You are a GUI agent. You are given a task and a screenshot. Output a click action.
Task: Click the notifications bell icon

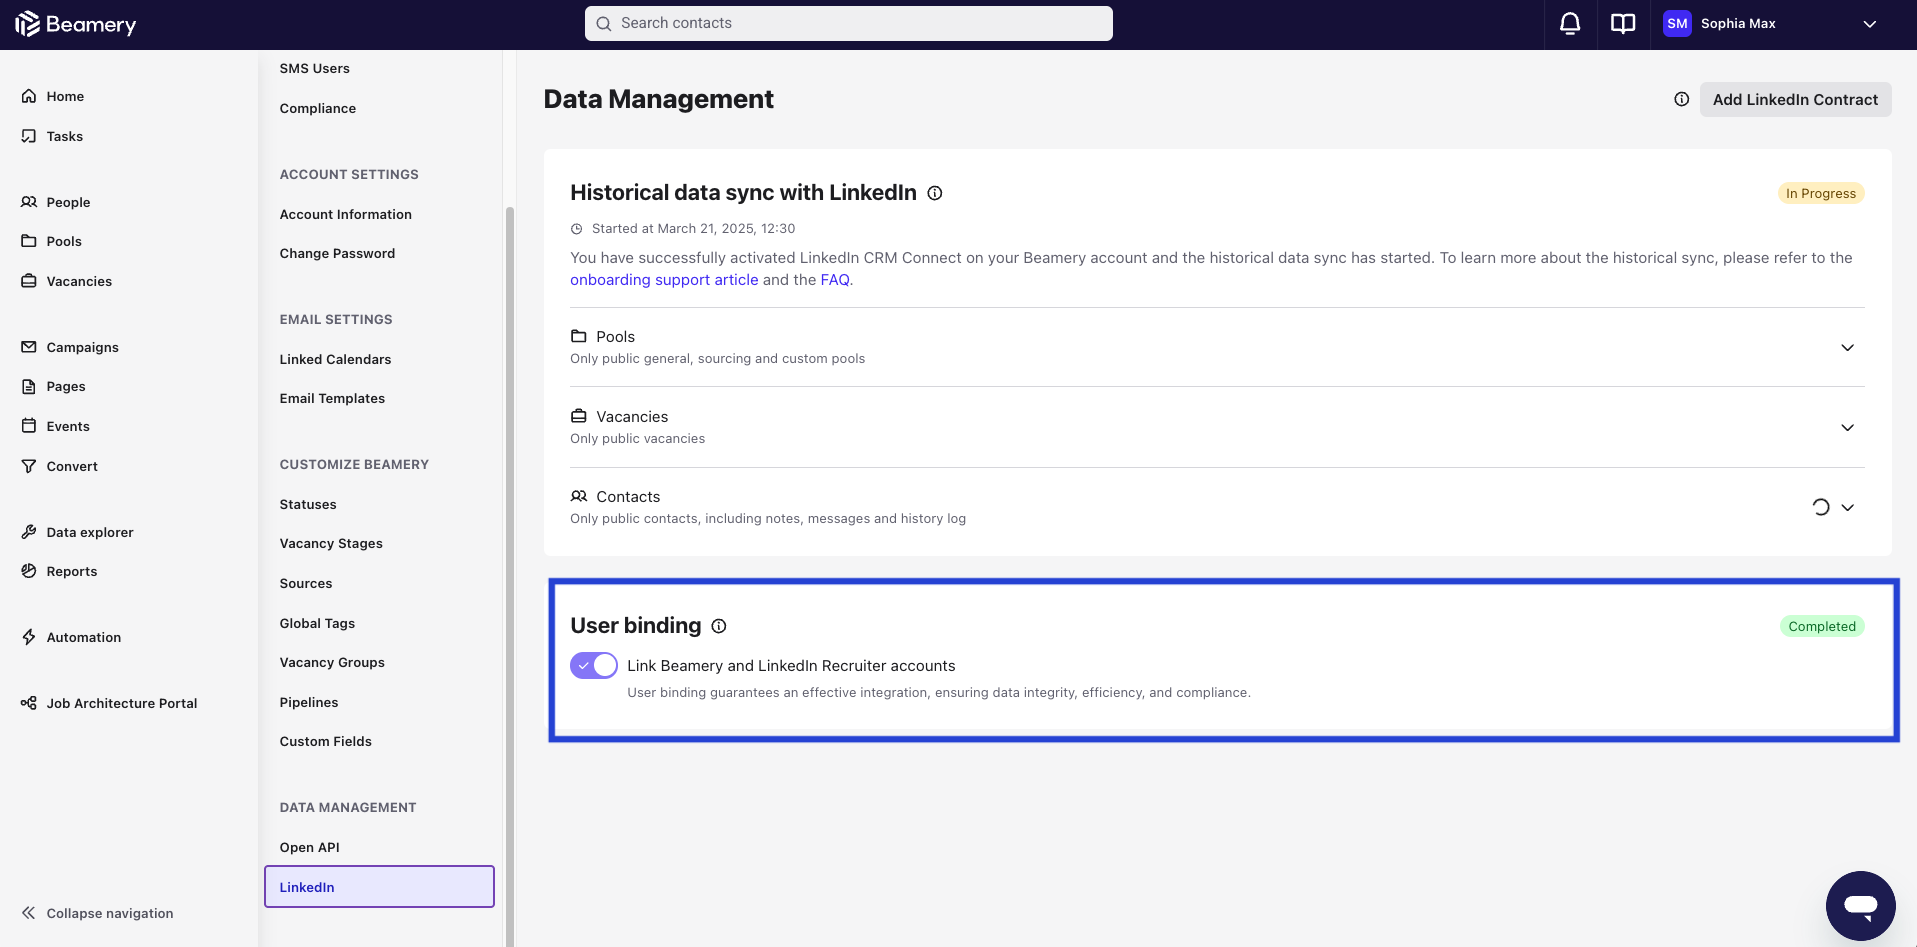[x=1570, y=24]
